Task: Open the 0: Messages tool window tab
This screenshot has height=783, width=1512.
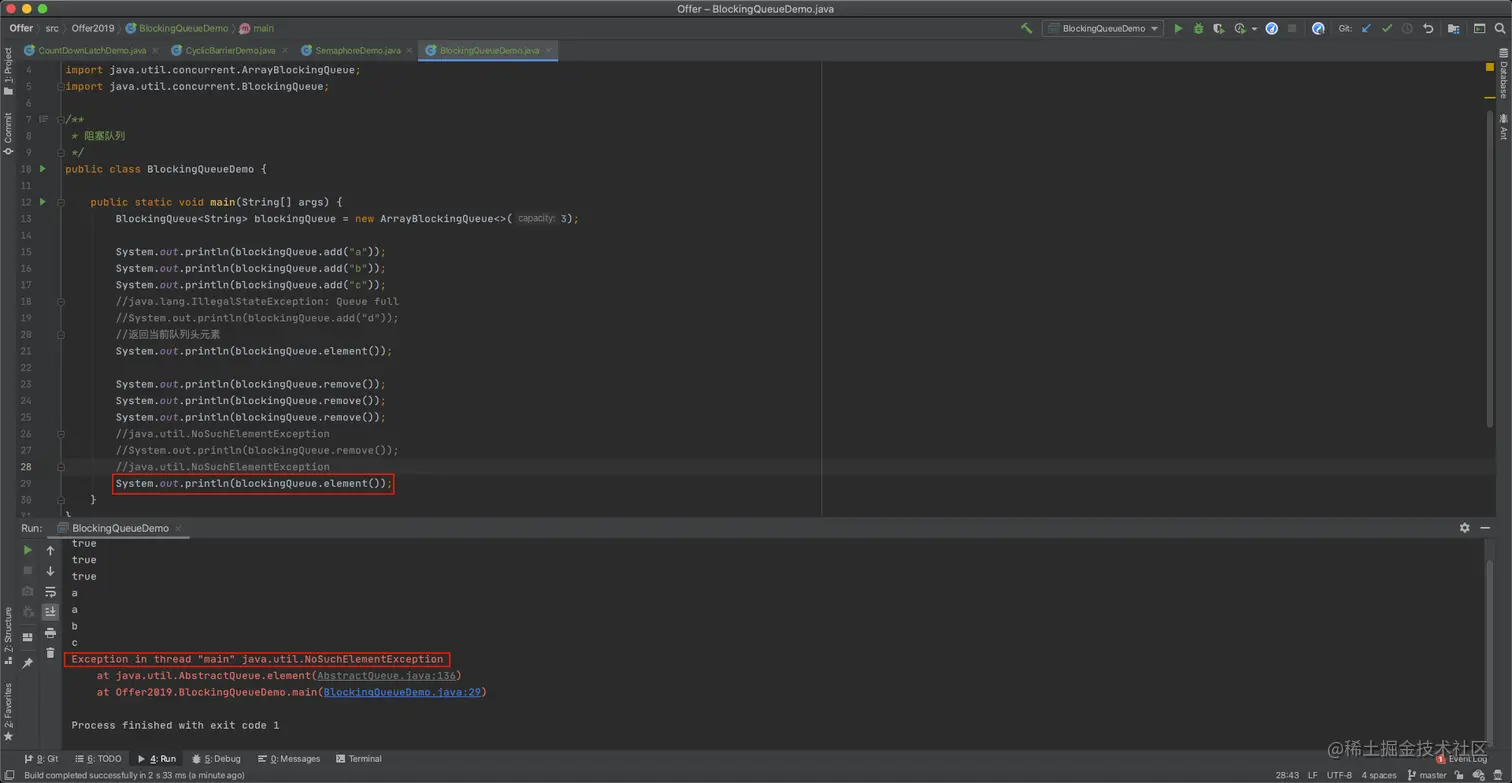Action: tap(289, 759)
